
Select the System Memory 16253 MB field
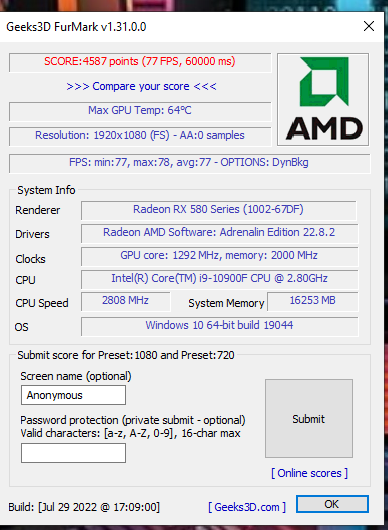click(x=313, y=302)
